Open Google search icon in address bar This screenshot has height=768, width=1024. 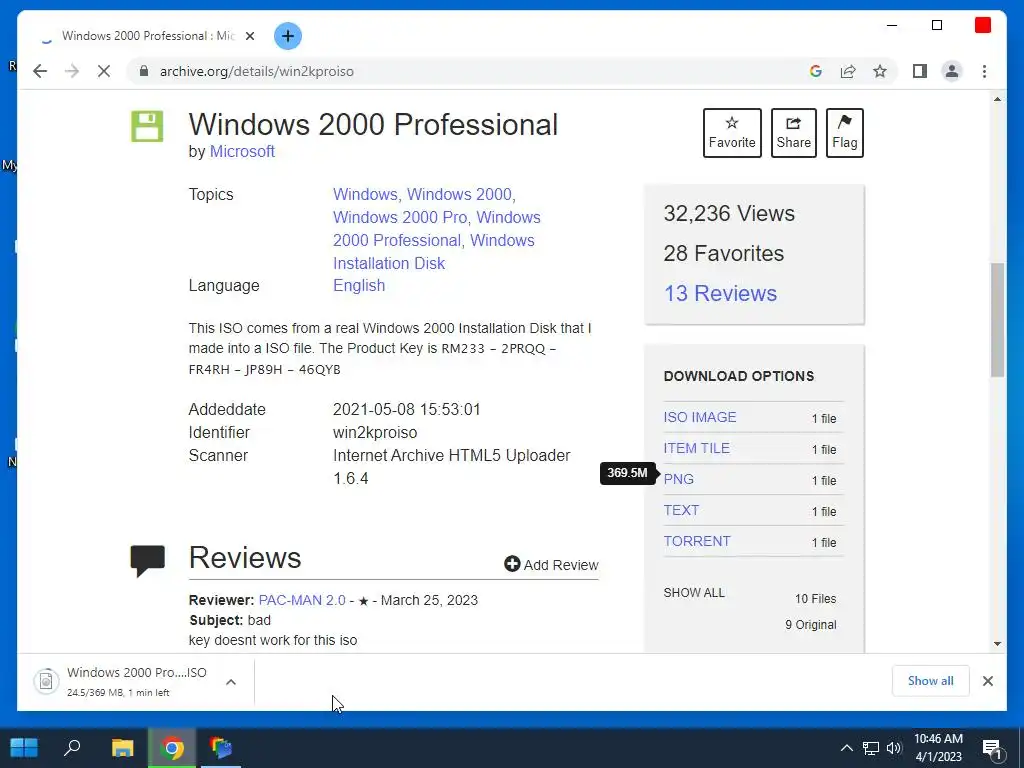click(816, 71)
